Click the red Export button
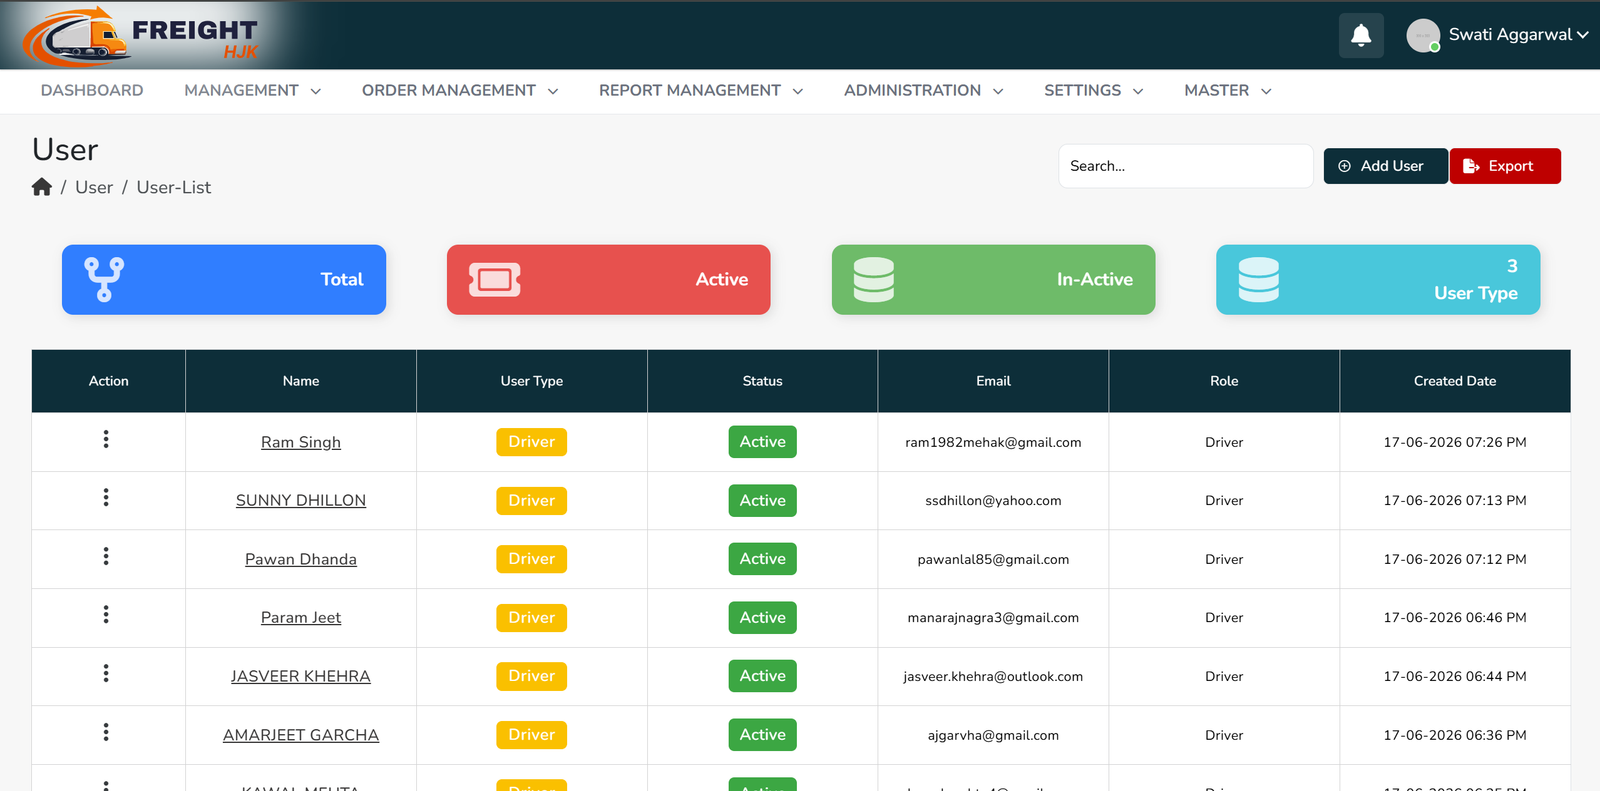The height and width of the screenshot is (791, 1600). 1505,166
